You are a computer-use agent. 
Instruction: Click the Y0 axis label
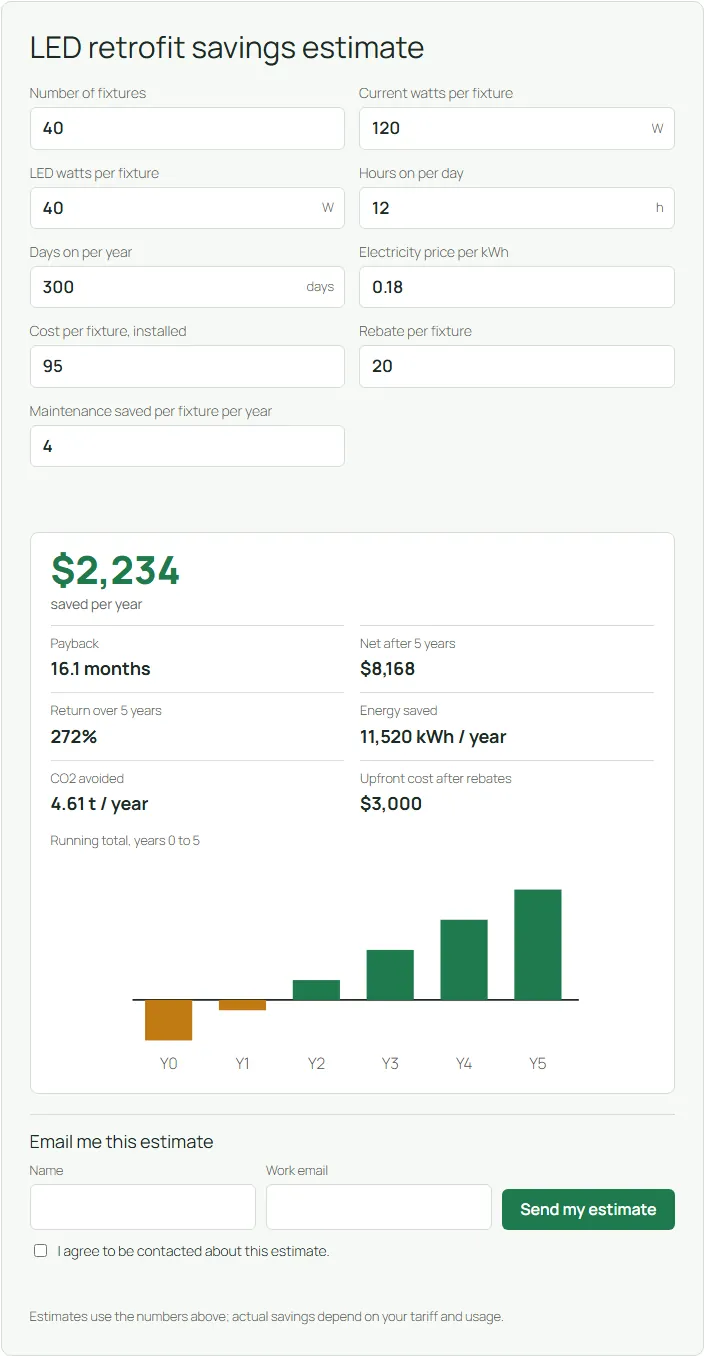pos(168,1063)
